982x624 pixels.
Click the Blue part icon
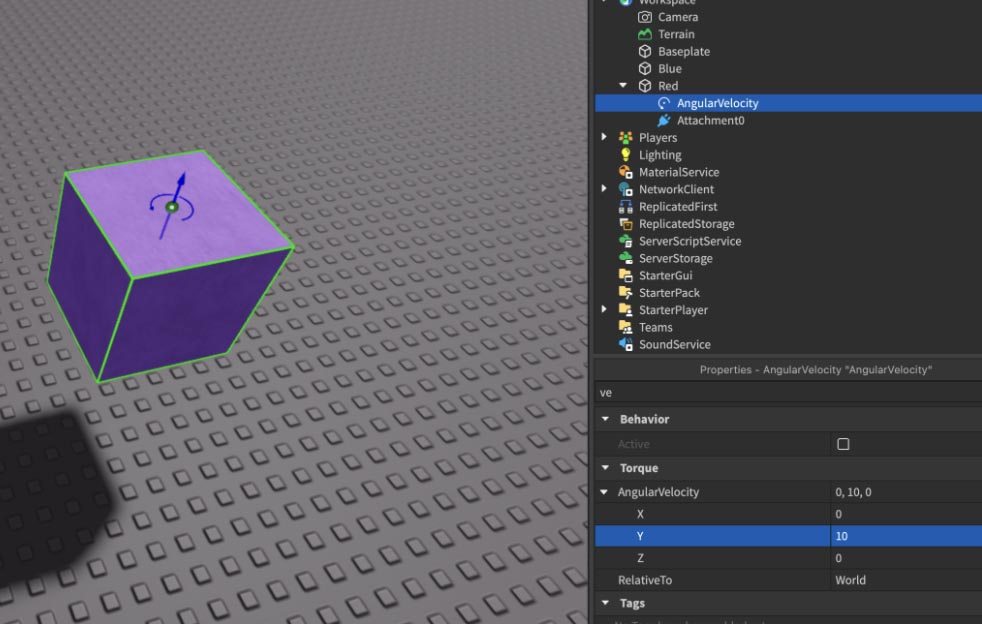point(644,68)
